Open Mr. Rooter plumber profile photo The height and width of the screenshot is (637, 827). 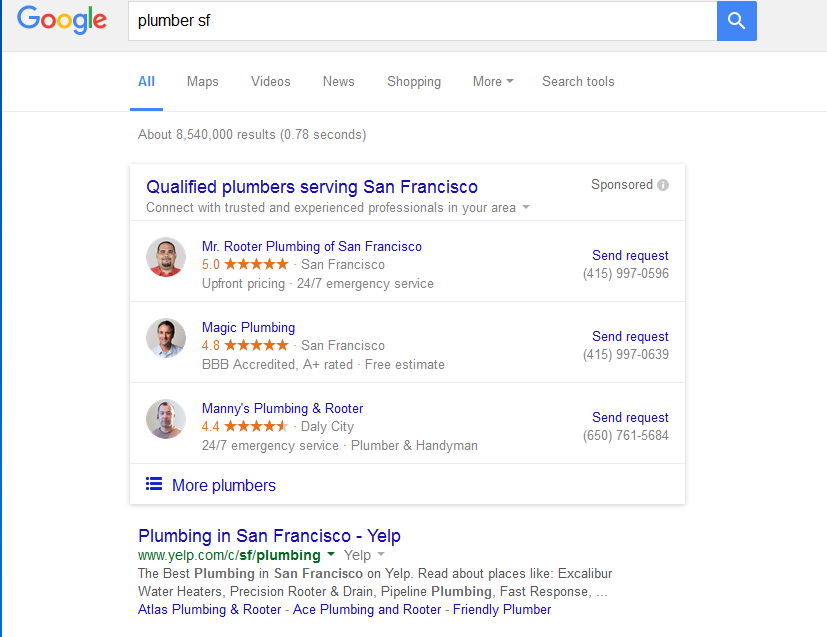pos(166,257)
